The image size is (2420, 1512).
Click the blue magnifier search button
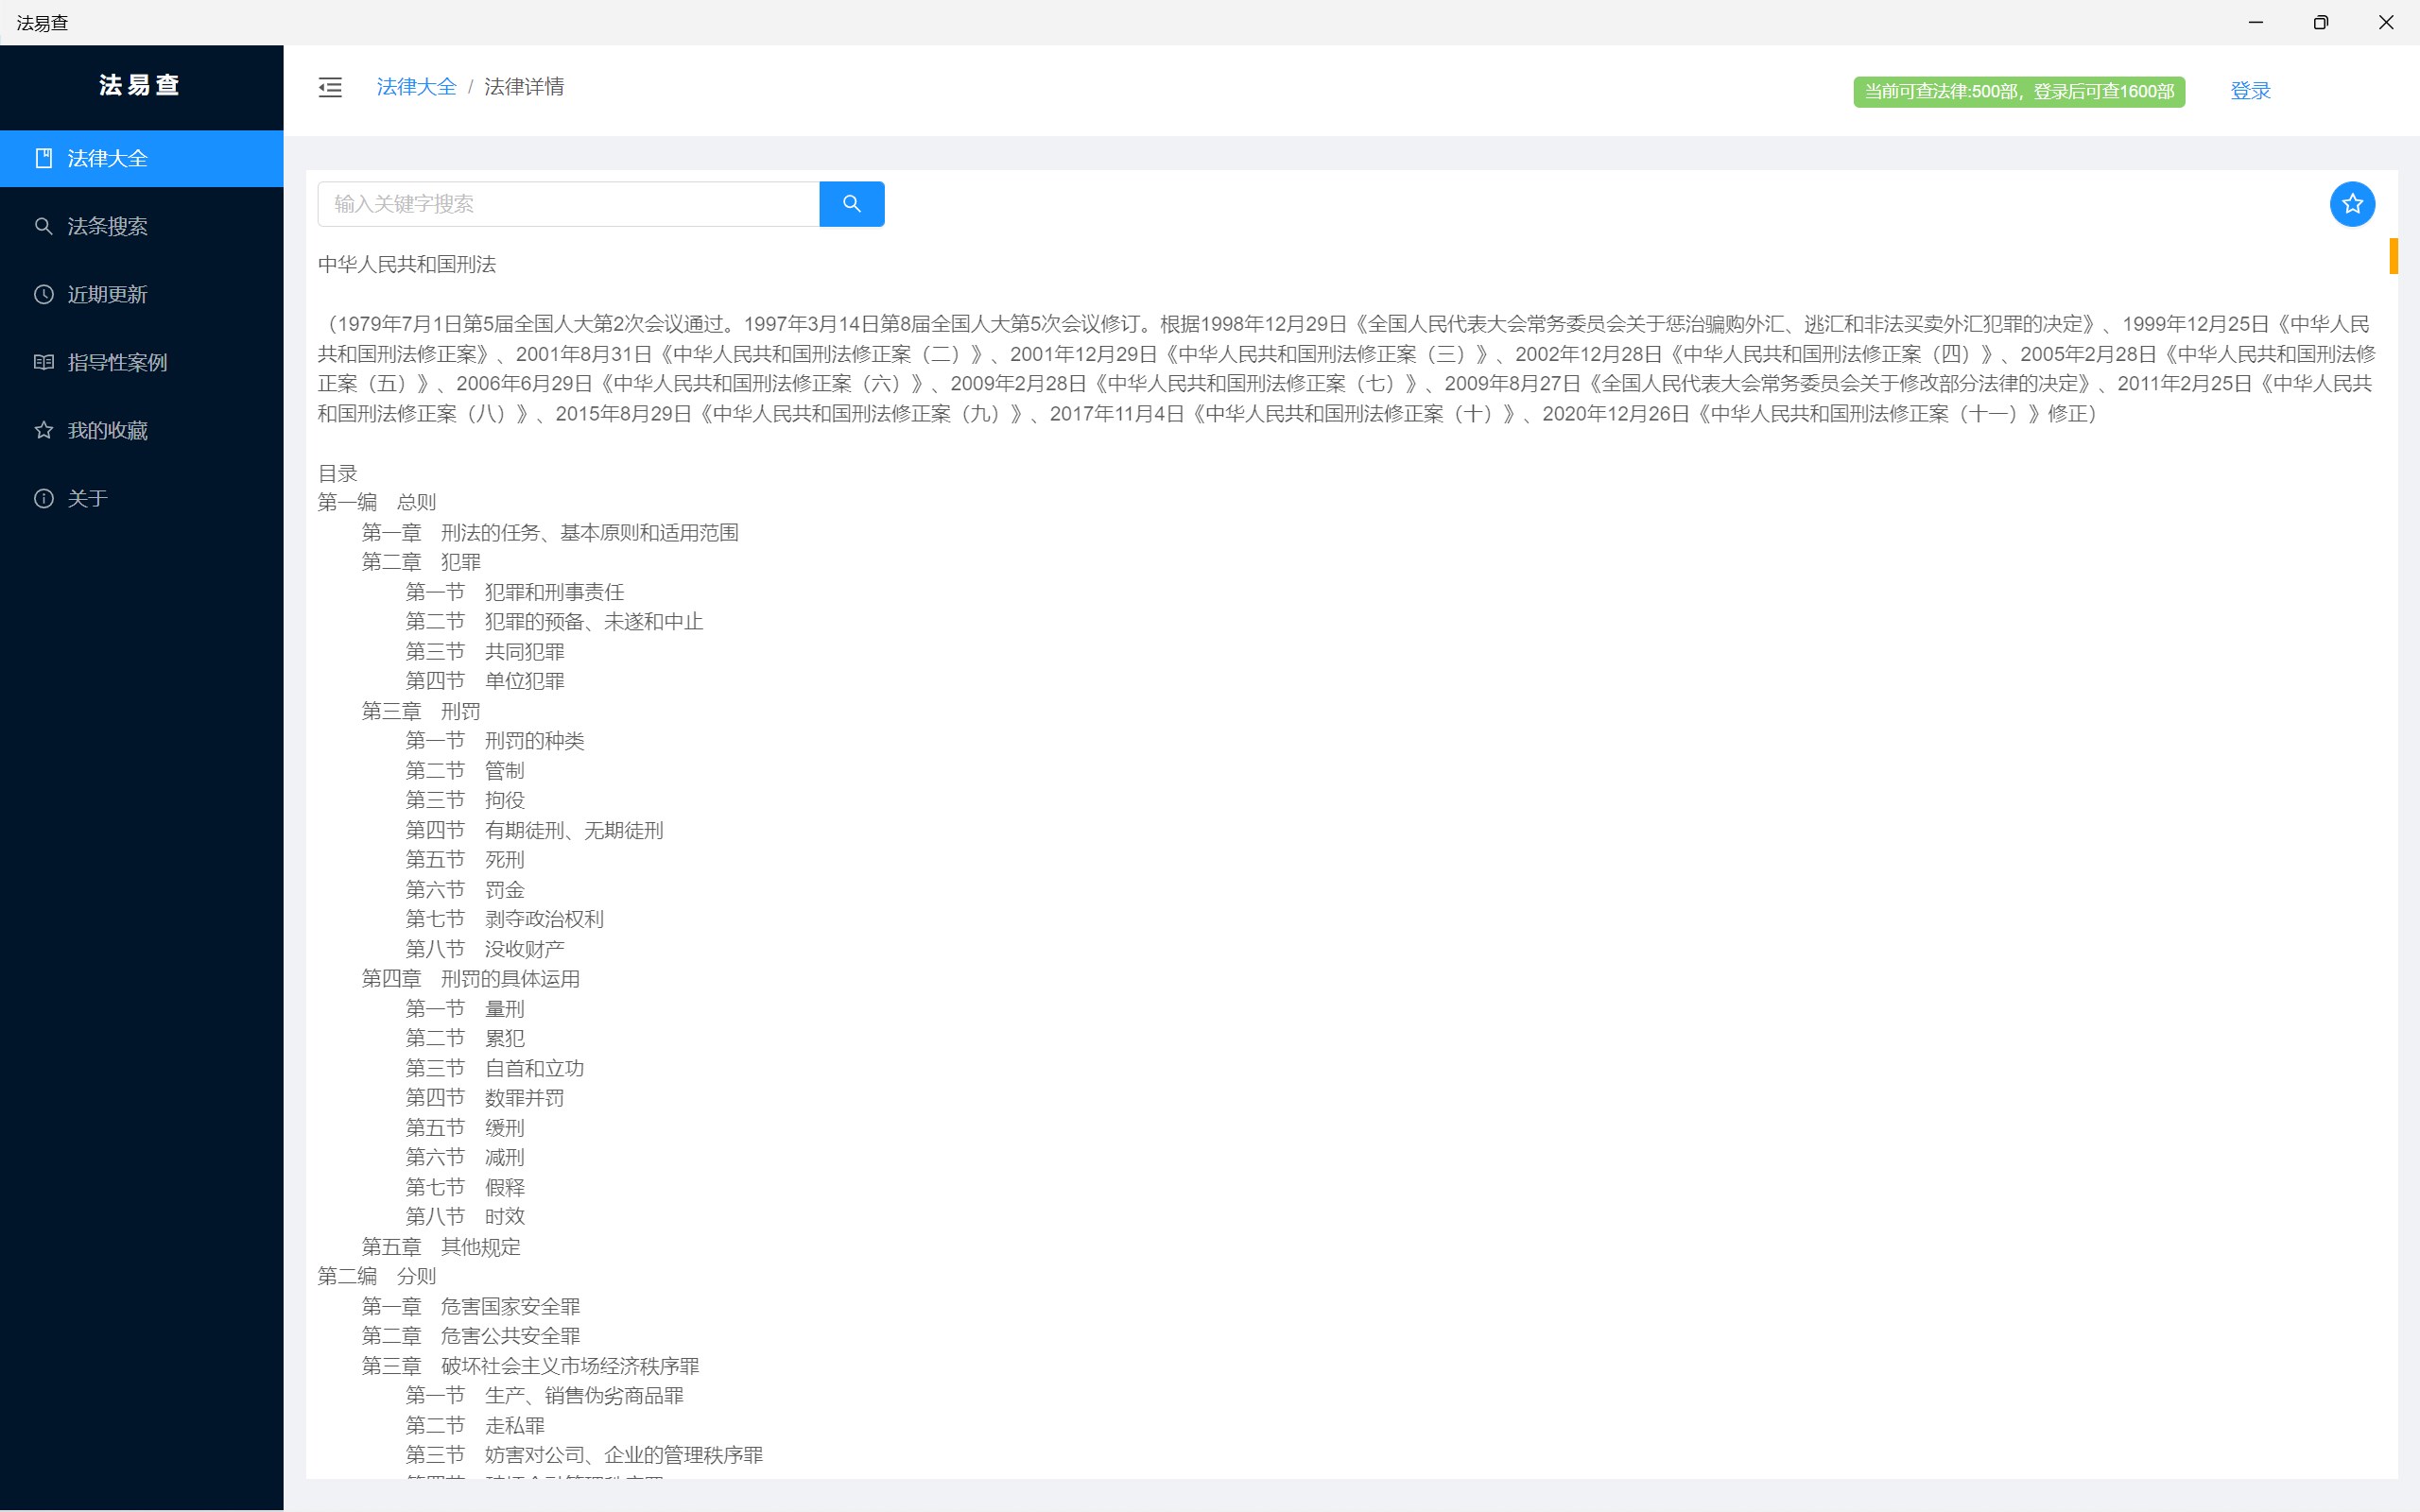(851, 204)
